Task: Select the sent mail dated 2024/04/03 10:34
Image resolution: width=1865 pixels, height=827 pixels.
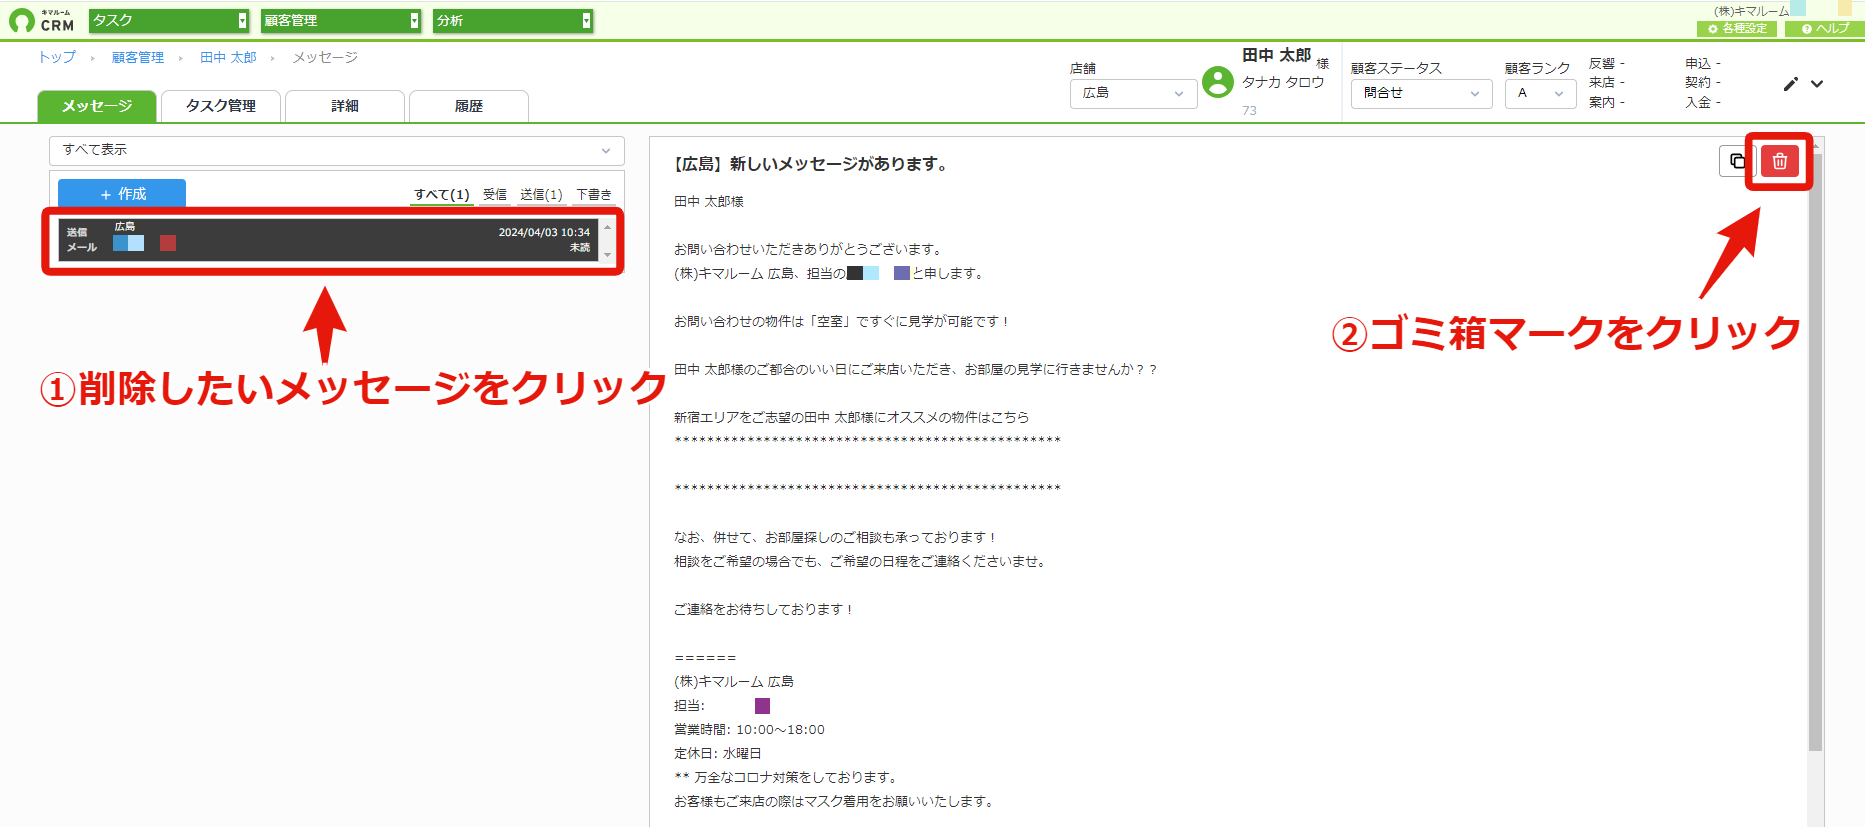Action: [328, 240]
